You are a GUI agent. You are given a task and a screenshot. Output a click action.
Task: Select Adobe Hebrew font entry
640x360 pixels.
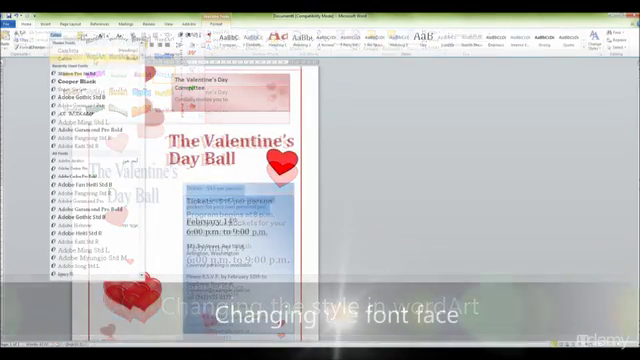point(95,225)
